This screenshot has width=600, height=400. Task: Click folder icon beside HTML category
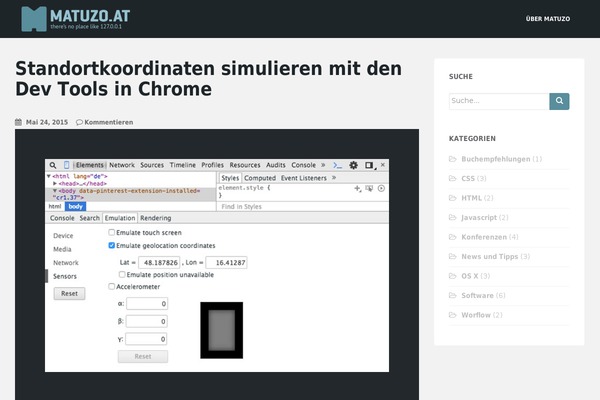point(453,198)
